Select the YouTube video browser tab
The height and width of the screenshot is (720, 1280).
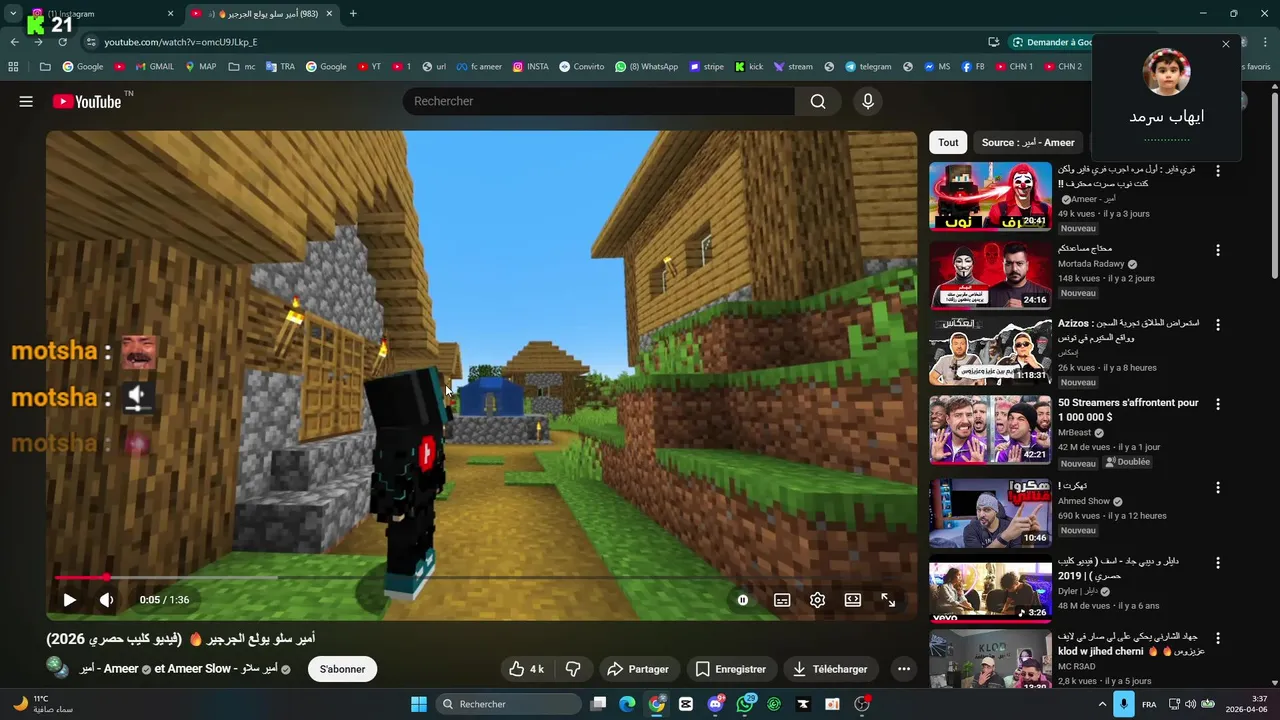coord(263,14)
